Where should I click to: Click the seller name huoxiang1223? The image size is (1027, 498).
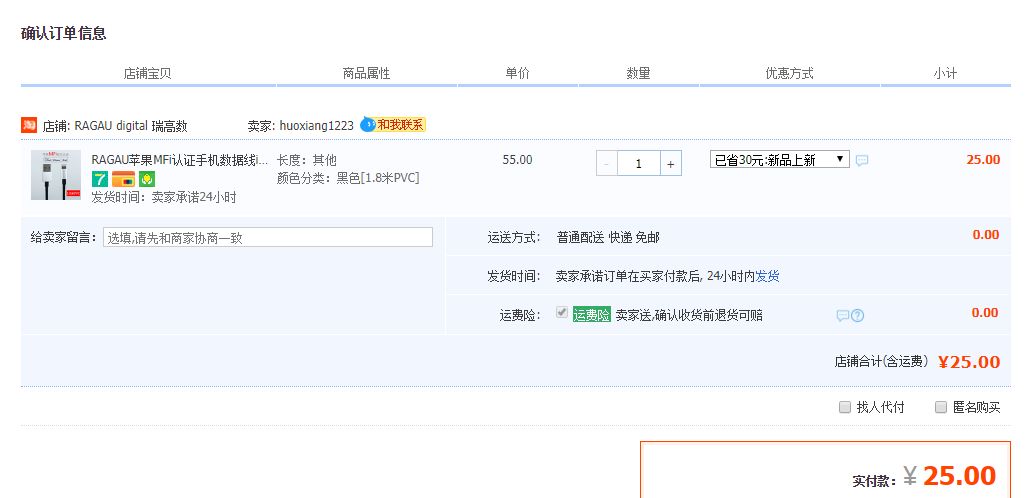tap(316, 126)
